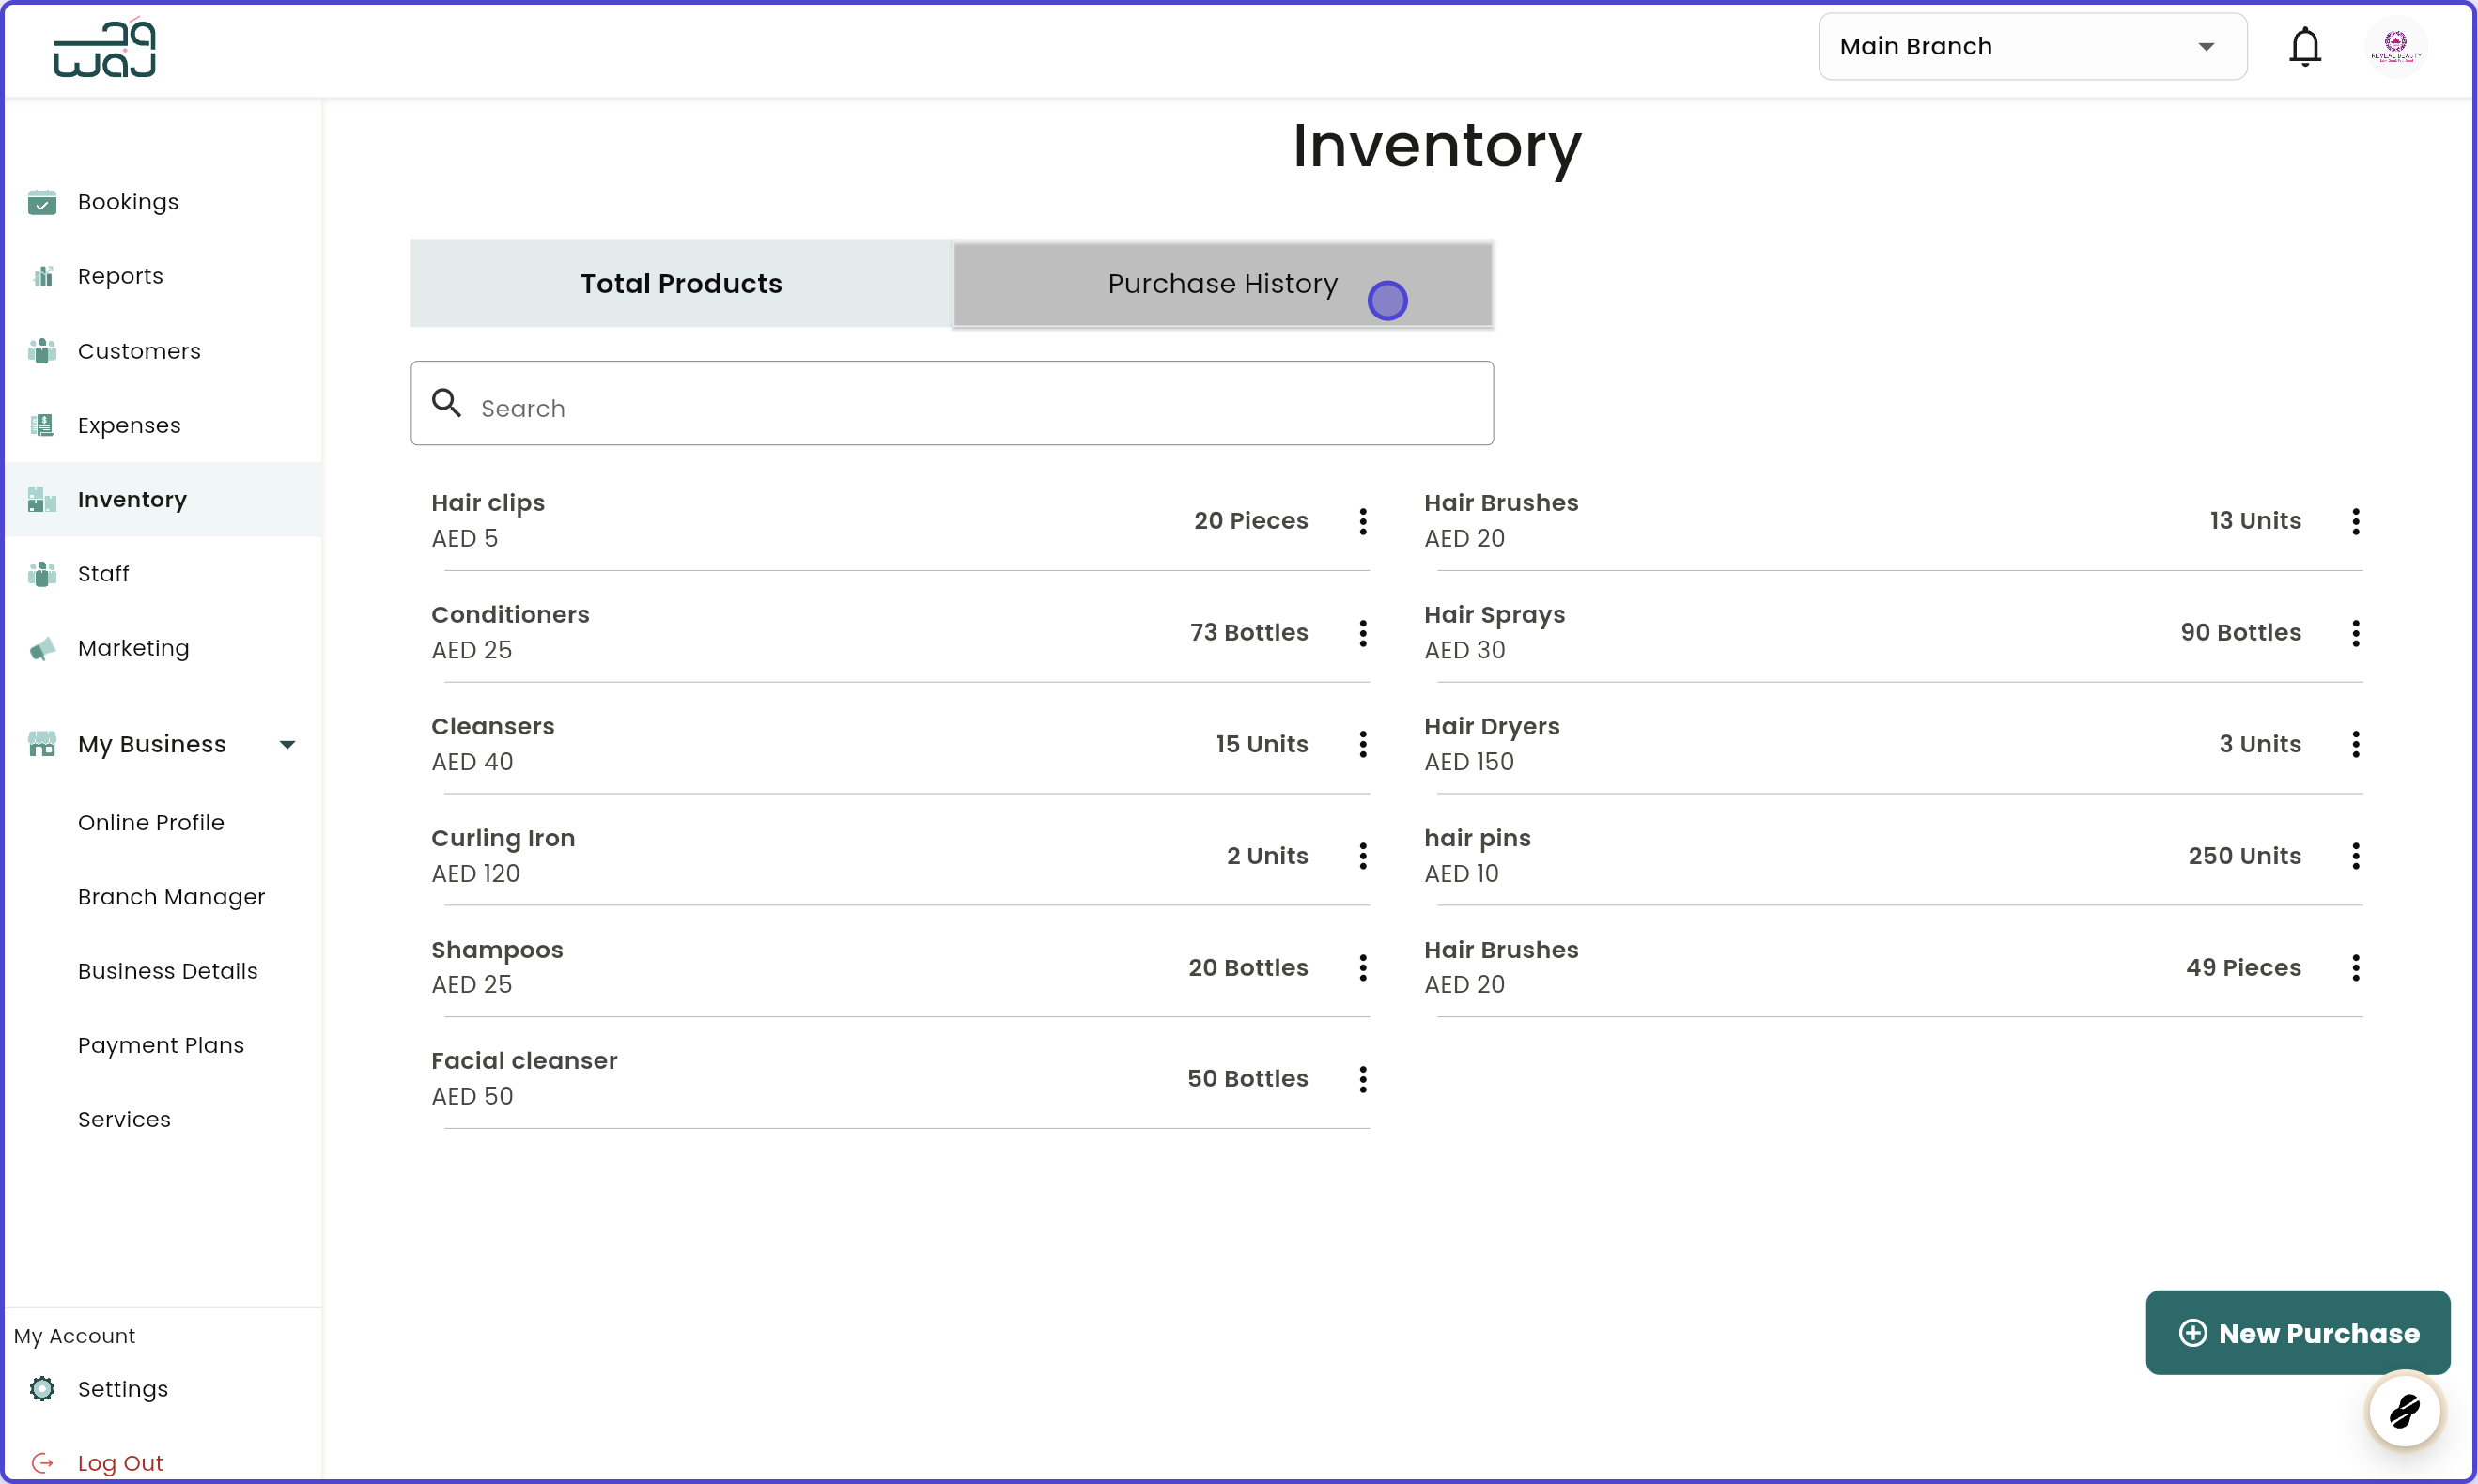Select the Purchase History tab
The width and height of the screenshot is (2478, 1484).
pyautogui.click(x=1221, y=284)
